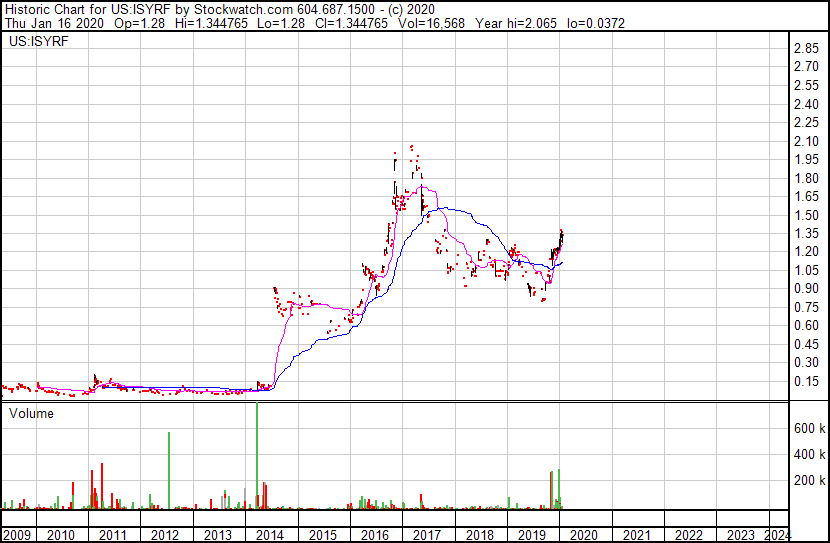This screenshot has height=543, width=830.
Task: Click the 0.30 price axis label
Action: point(806,363)
